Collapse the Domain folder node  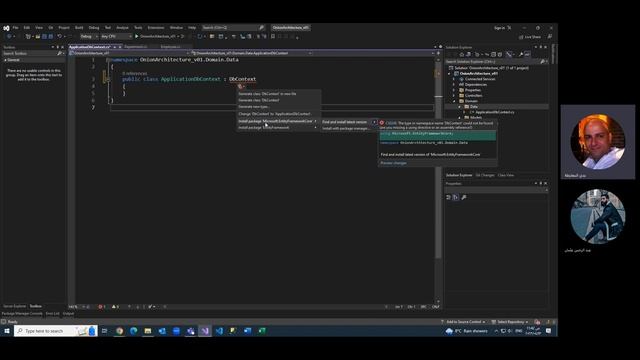(x=454, y=101)
